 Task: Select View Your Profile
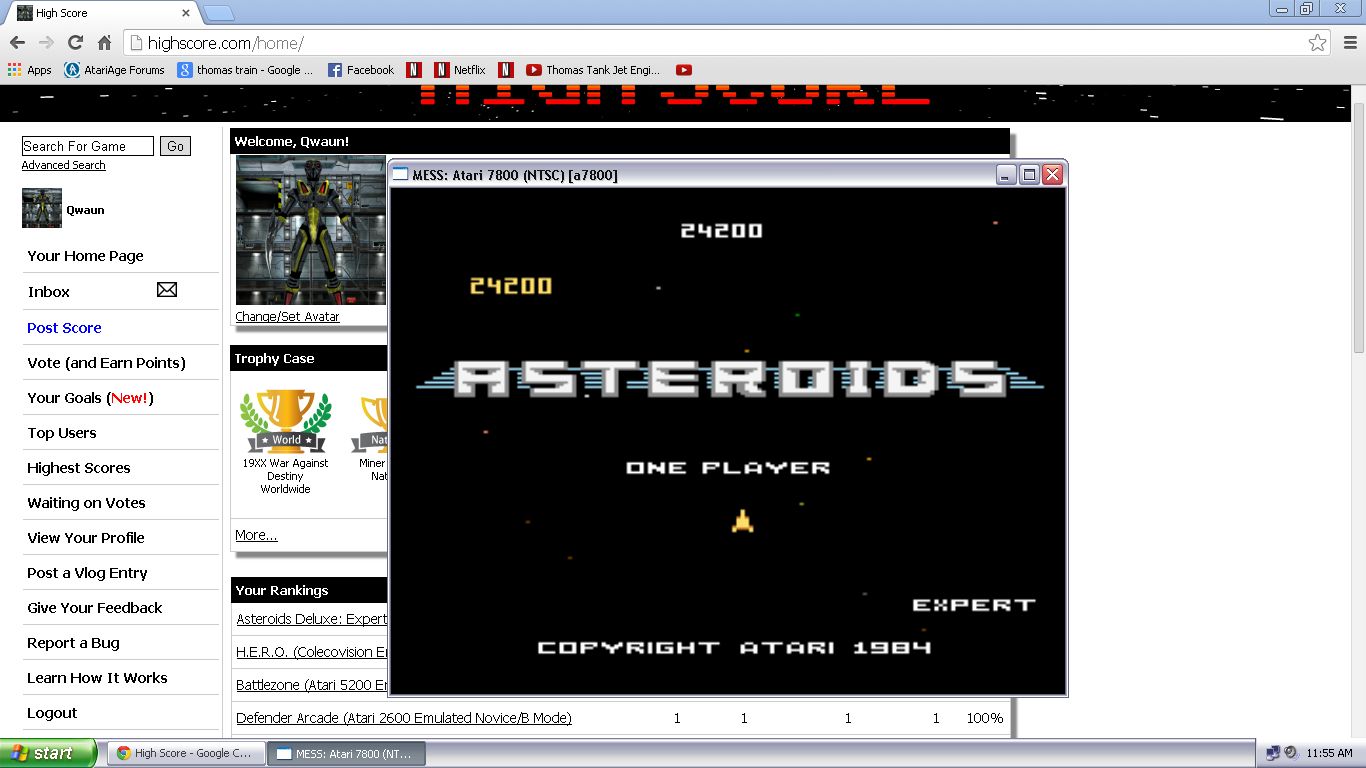(86, 538)
